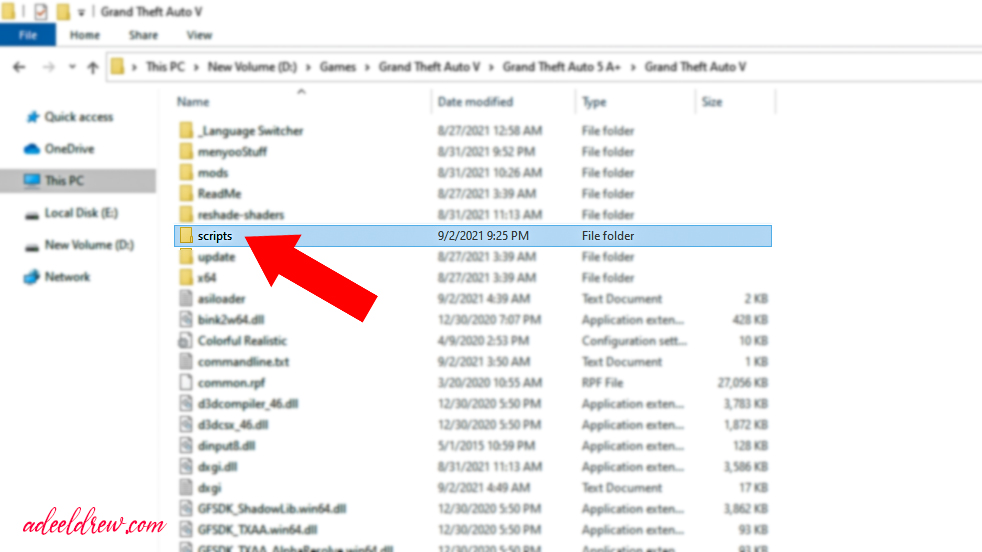Open OneDrive in navigation pane

70,148
